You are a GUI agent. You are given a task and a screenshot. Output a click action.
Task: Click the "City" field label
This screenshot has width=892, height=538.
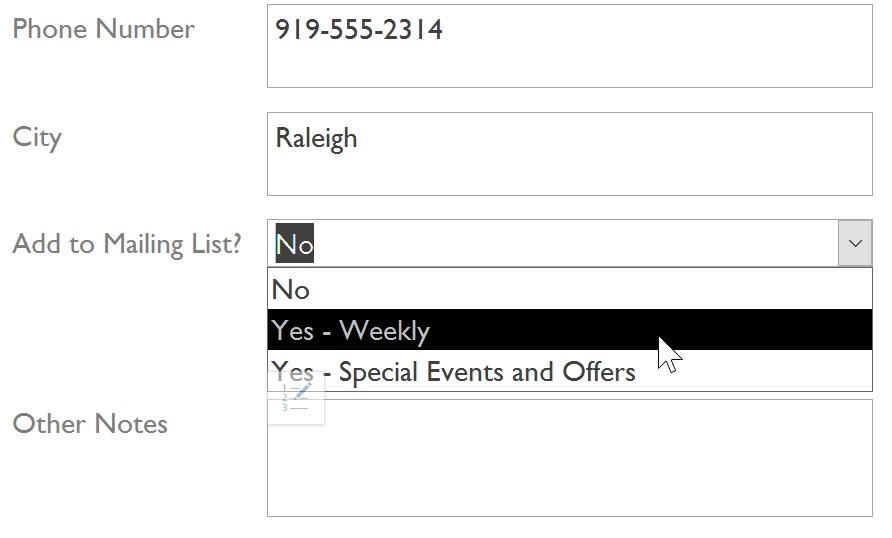click(37, 137)
